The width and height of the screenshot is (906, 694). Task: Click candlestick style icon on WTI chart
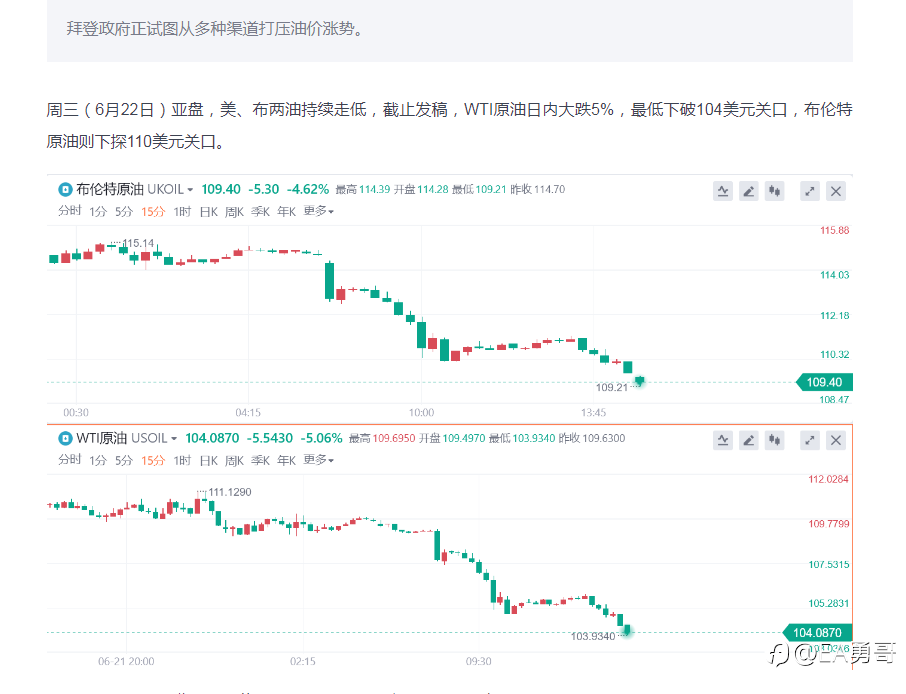pyautogui.click(x=774, y=440)
